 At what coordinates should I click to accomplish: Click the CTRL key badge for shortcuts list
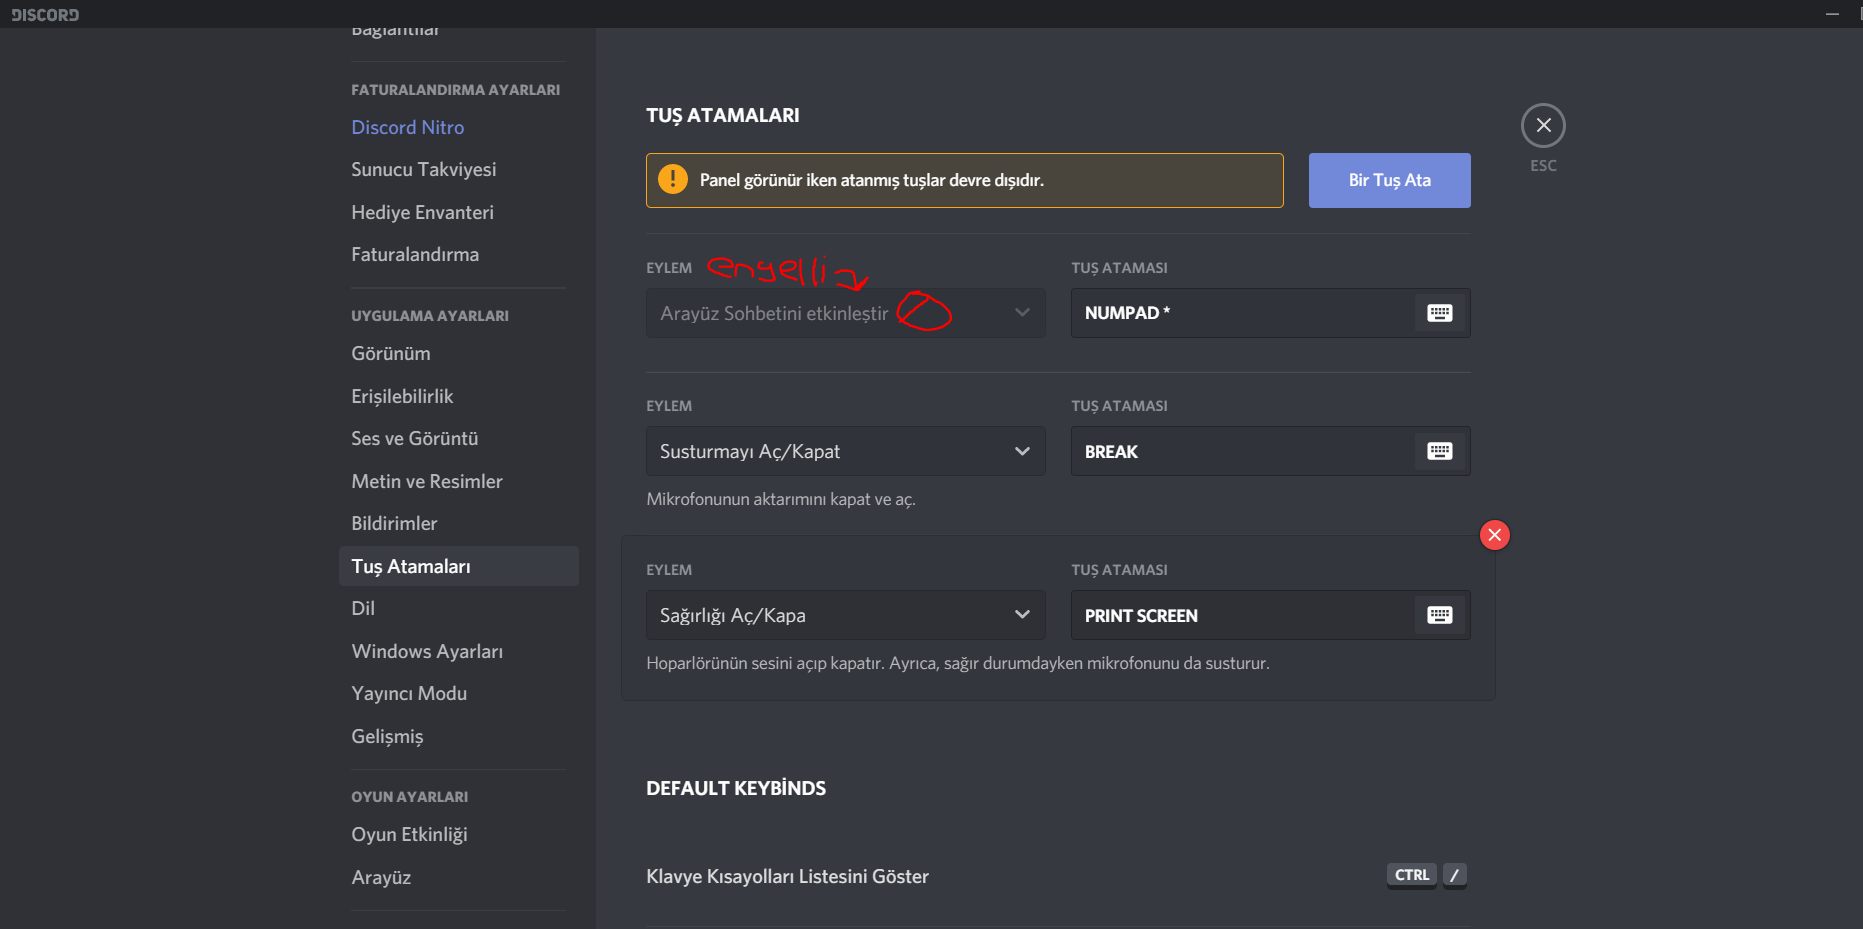(x=1411, y=875)
